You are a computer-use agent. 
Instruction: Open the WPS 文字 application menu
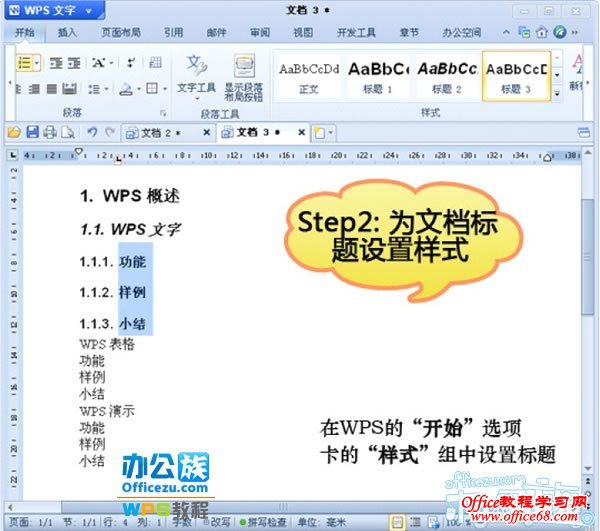(x=54, y=10)
